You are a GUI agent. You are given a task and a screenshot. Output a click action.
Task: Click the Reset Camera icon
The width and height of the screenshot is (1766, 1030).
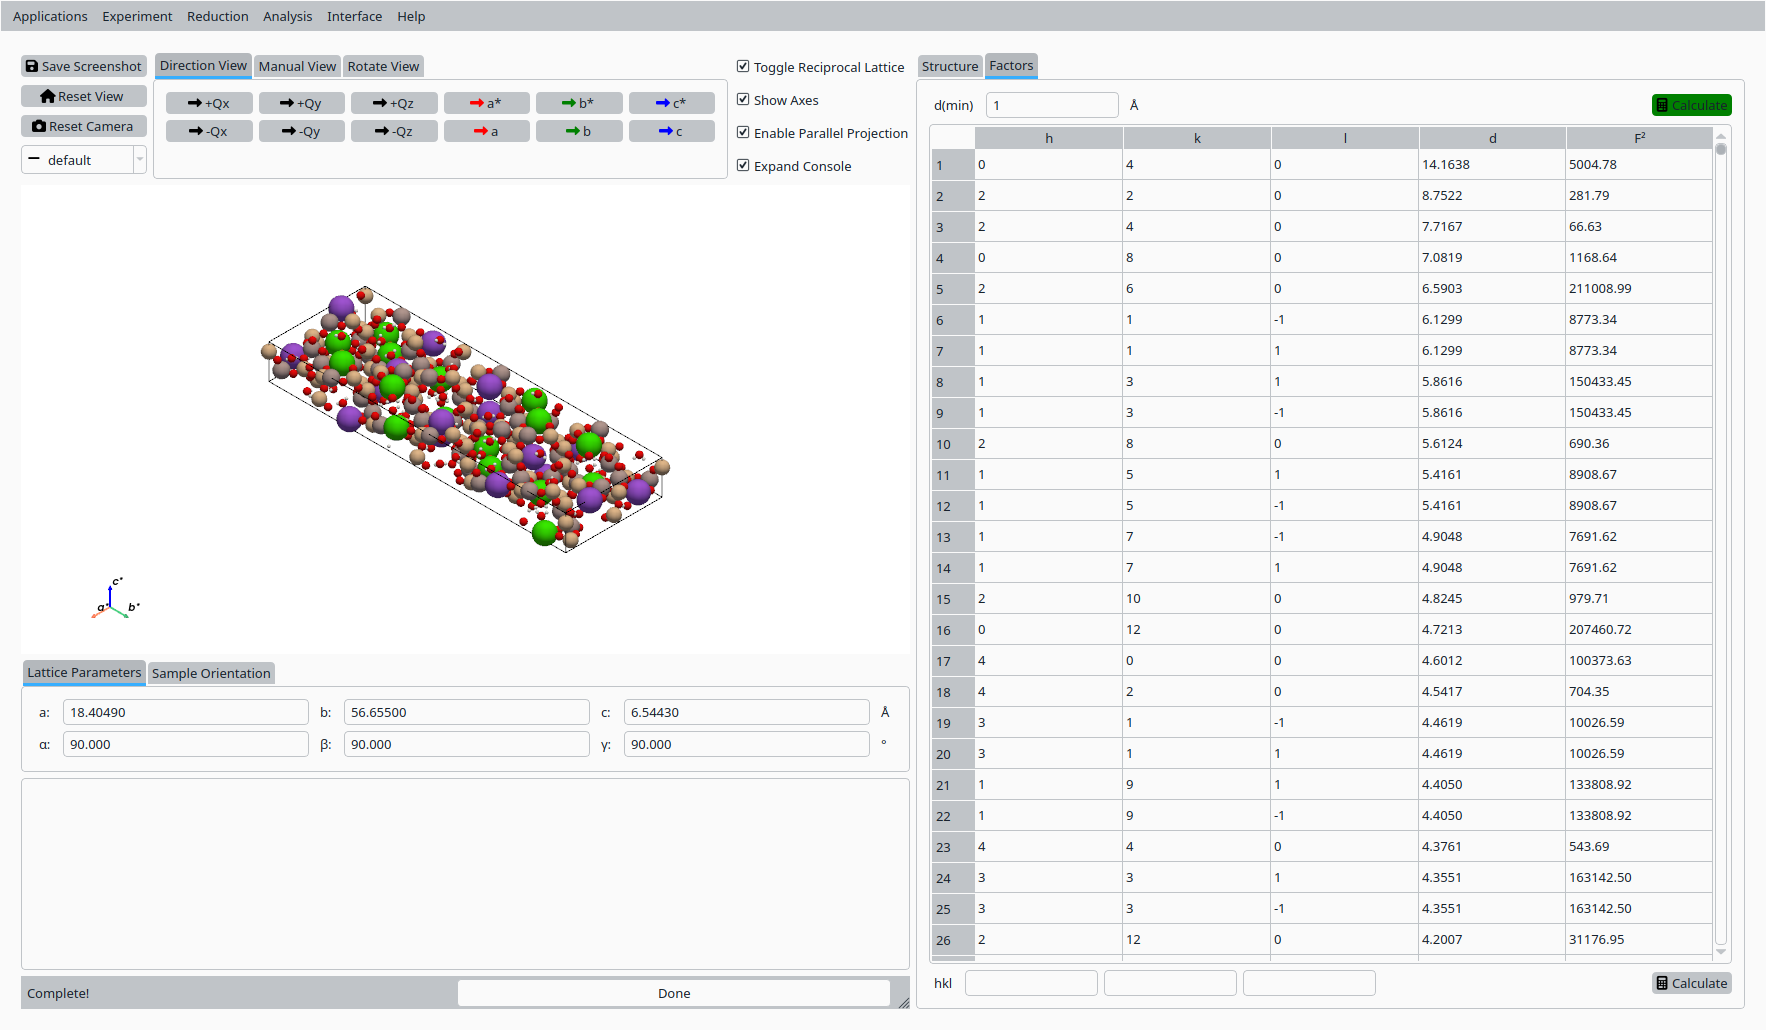(x=40, y=126)
